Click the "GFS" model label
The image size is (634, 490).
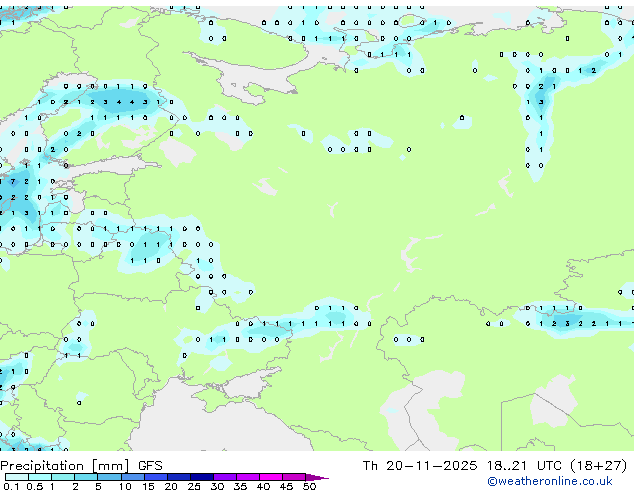click(x=150, y=466)
